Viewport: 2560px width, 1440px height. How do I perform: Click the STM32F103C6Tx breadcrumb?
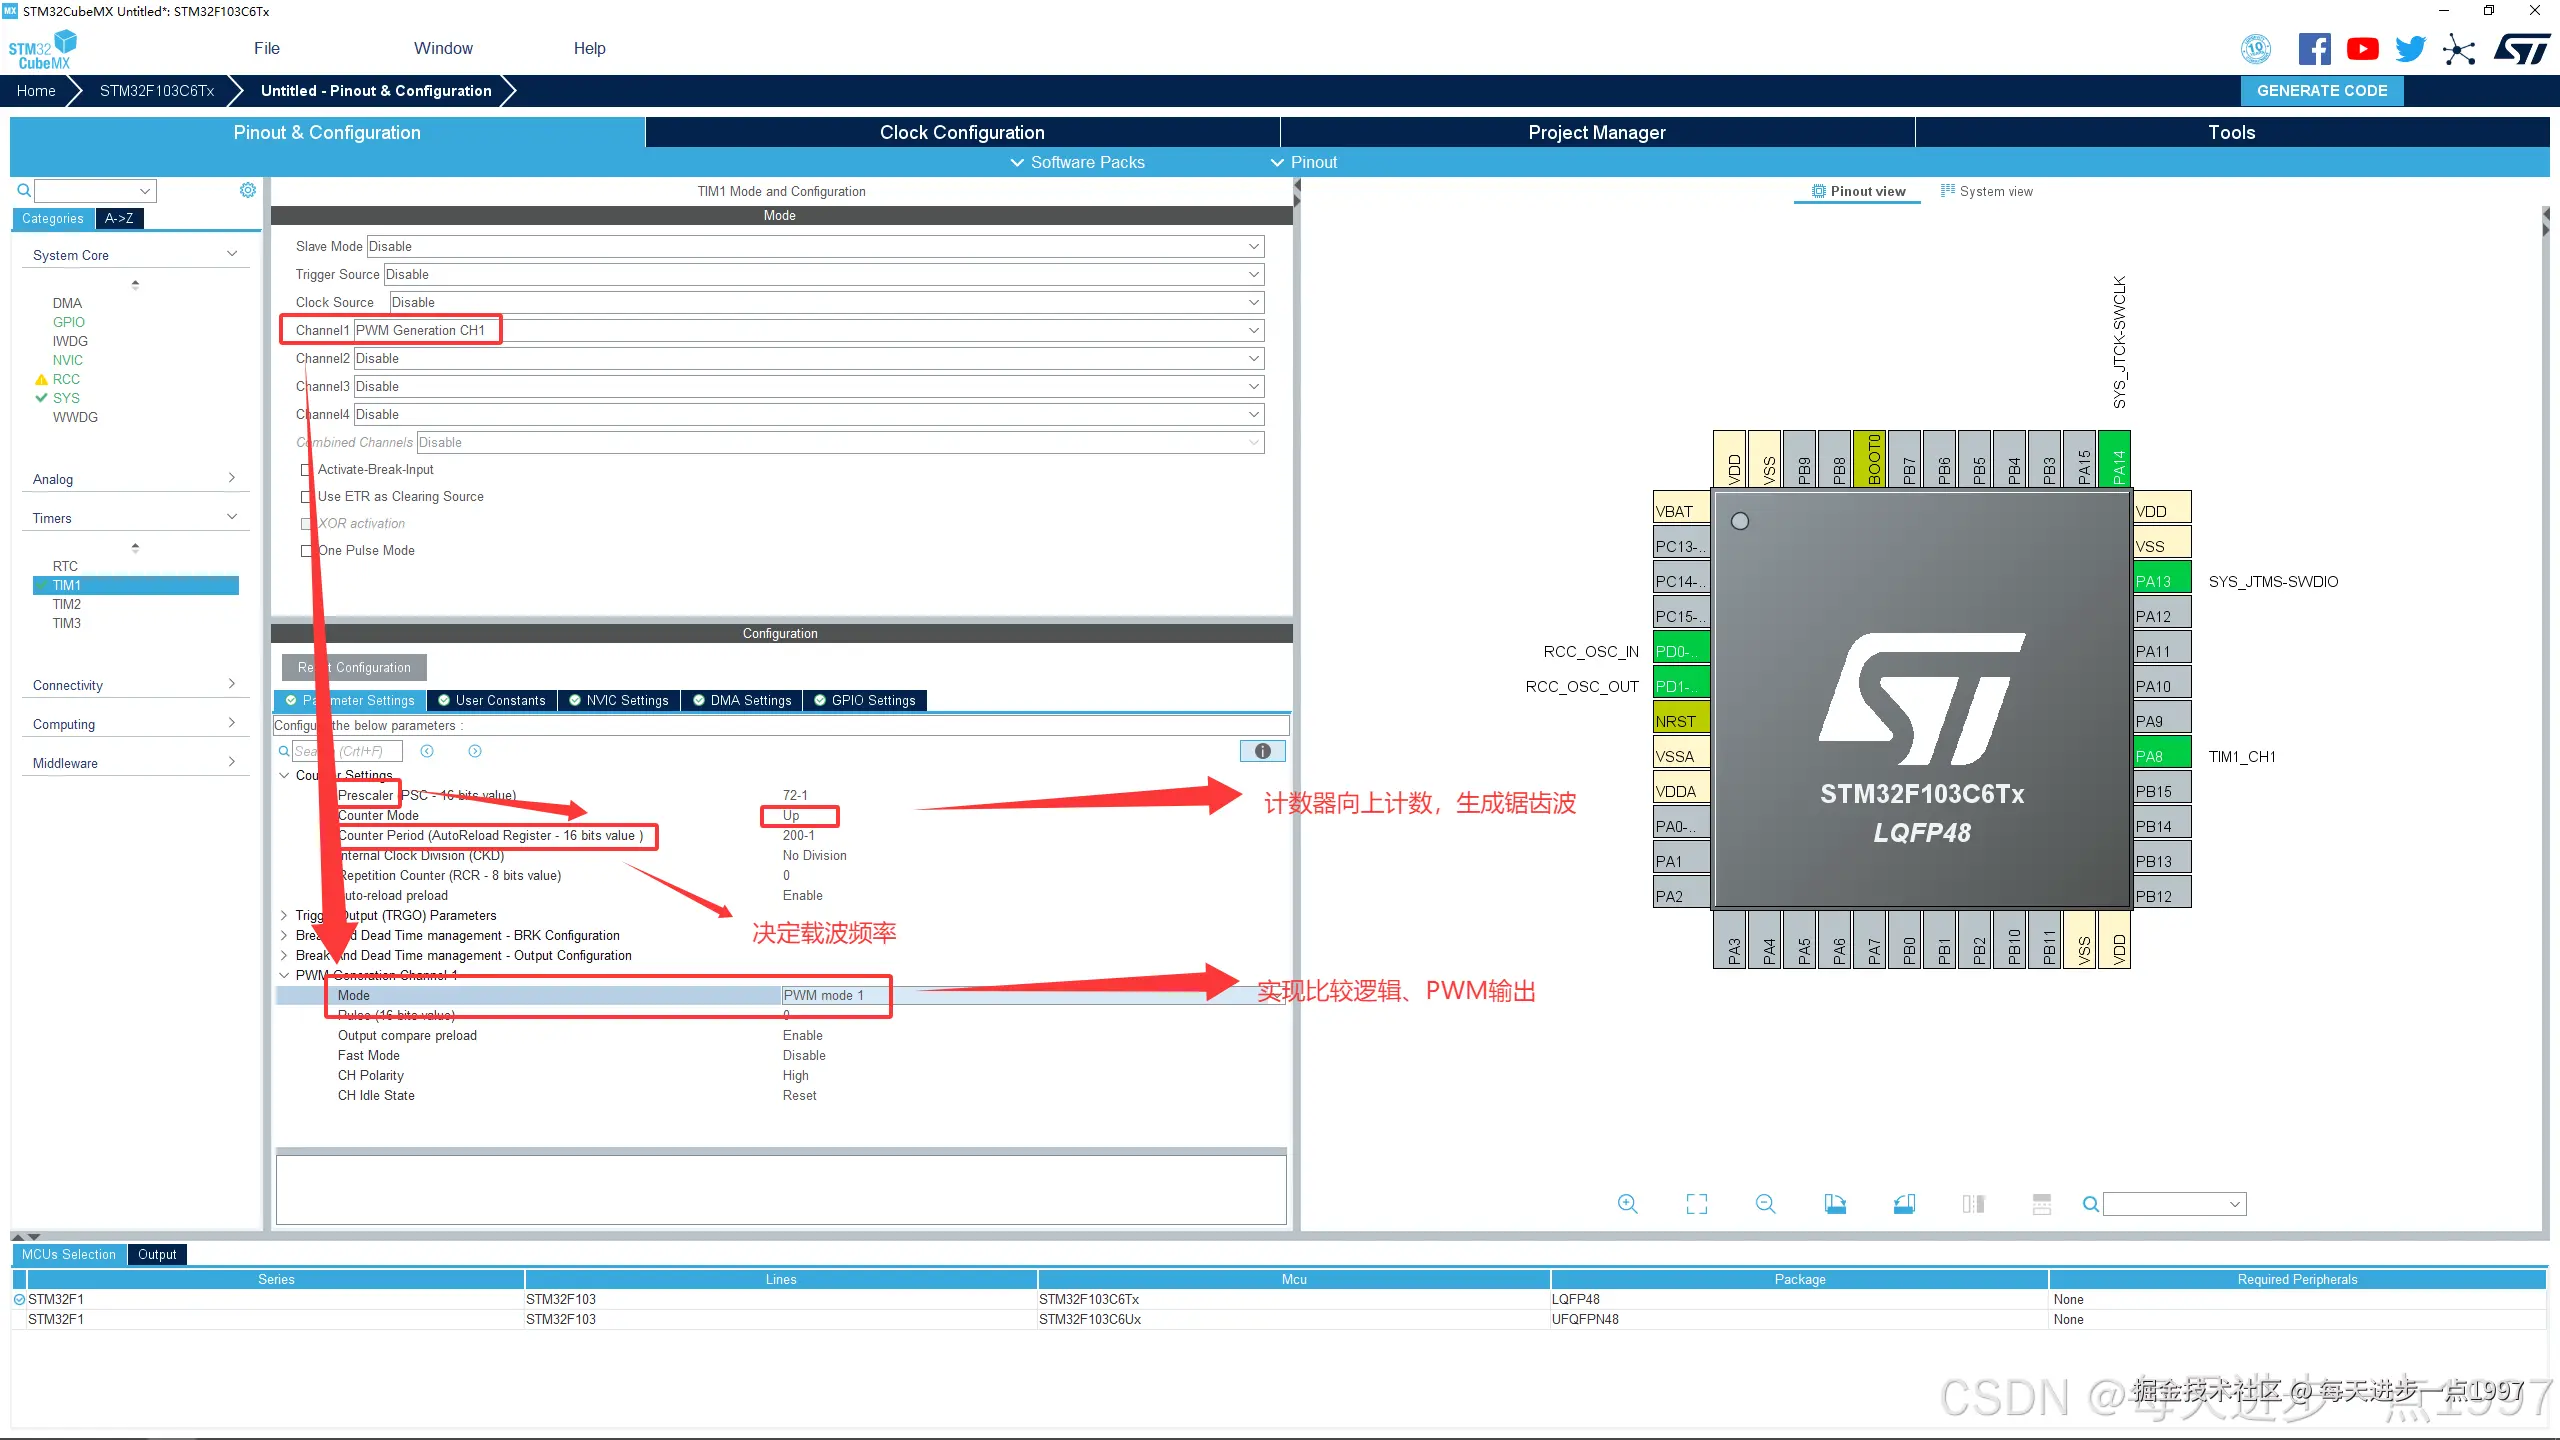click(157, 90)
